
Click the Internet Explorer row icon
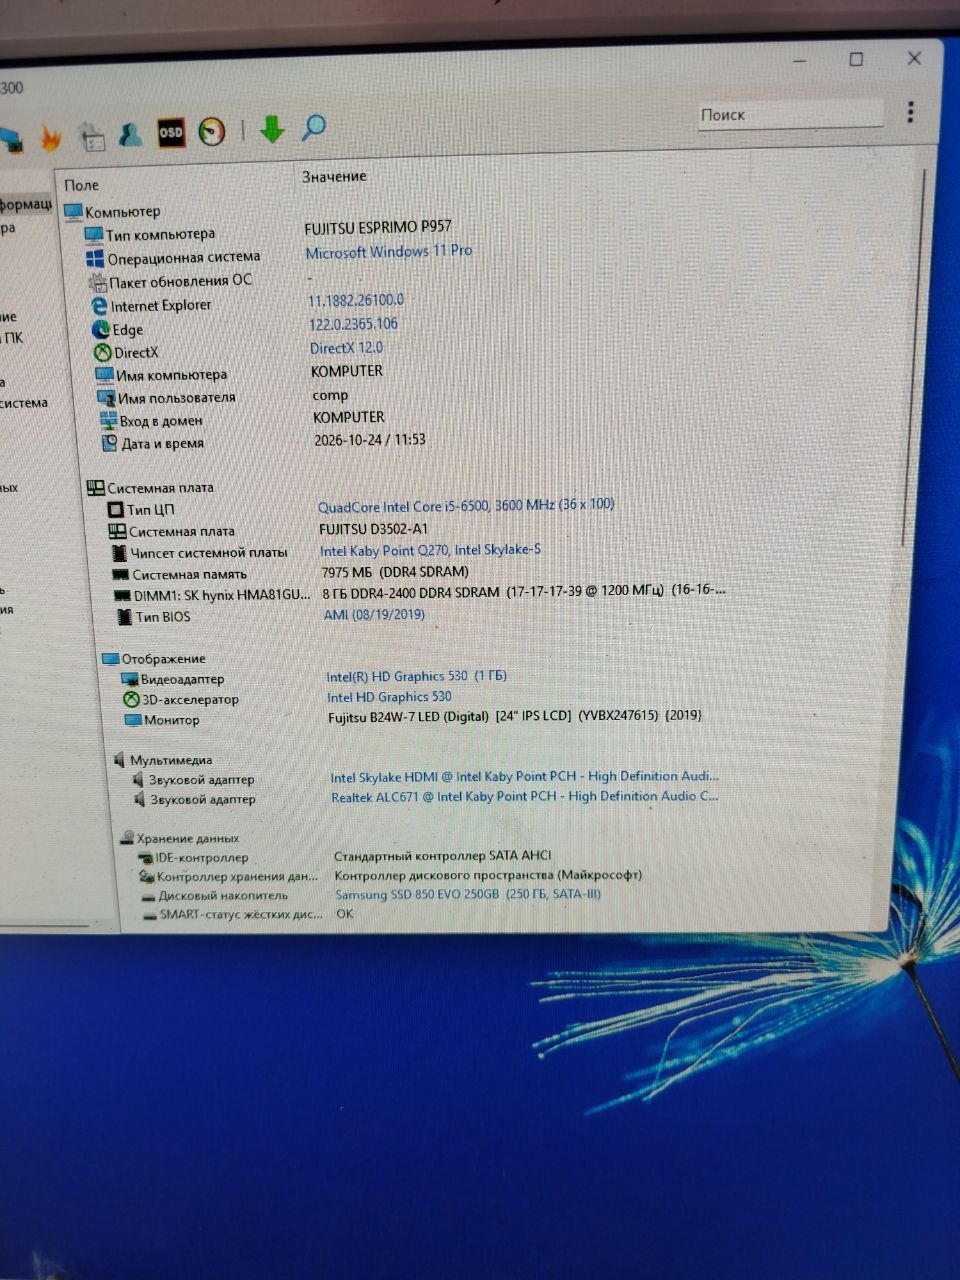99,306
